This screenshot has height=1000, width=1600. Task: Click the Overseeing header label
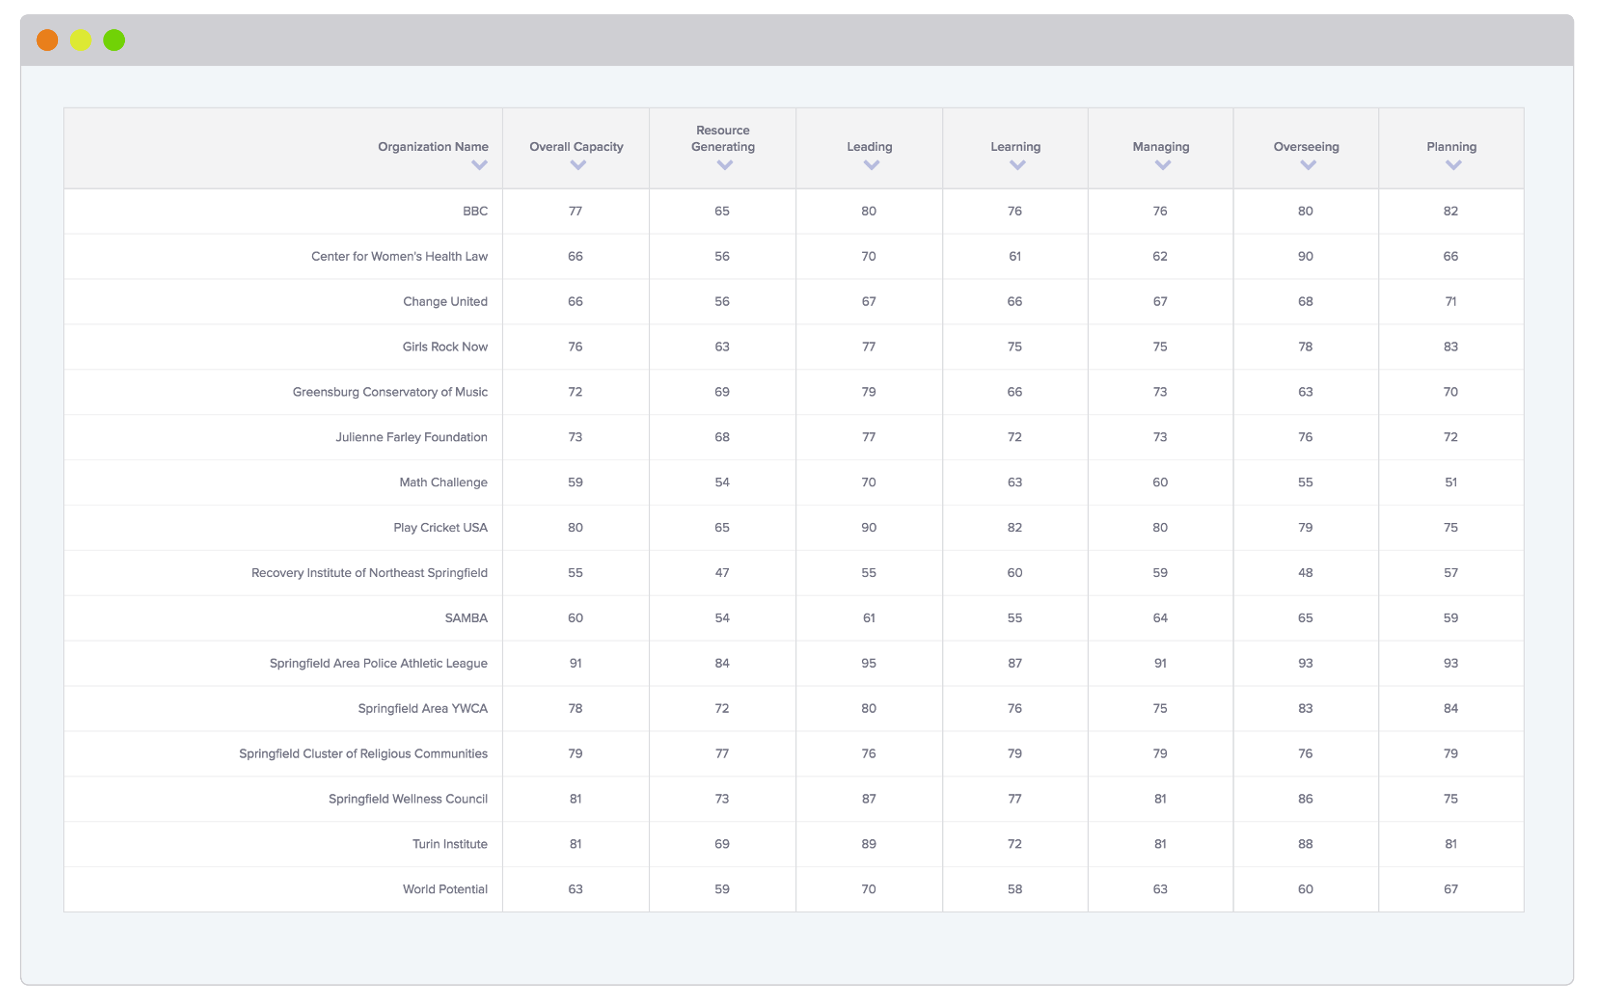pos(1306,147)
